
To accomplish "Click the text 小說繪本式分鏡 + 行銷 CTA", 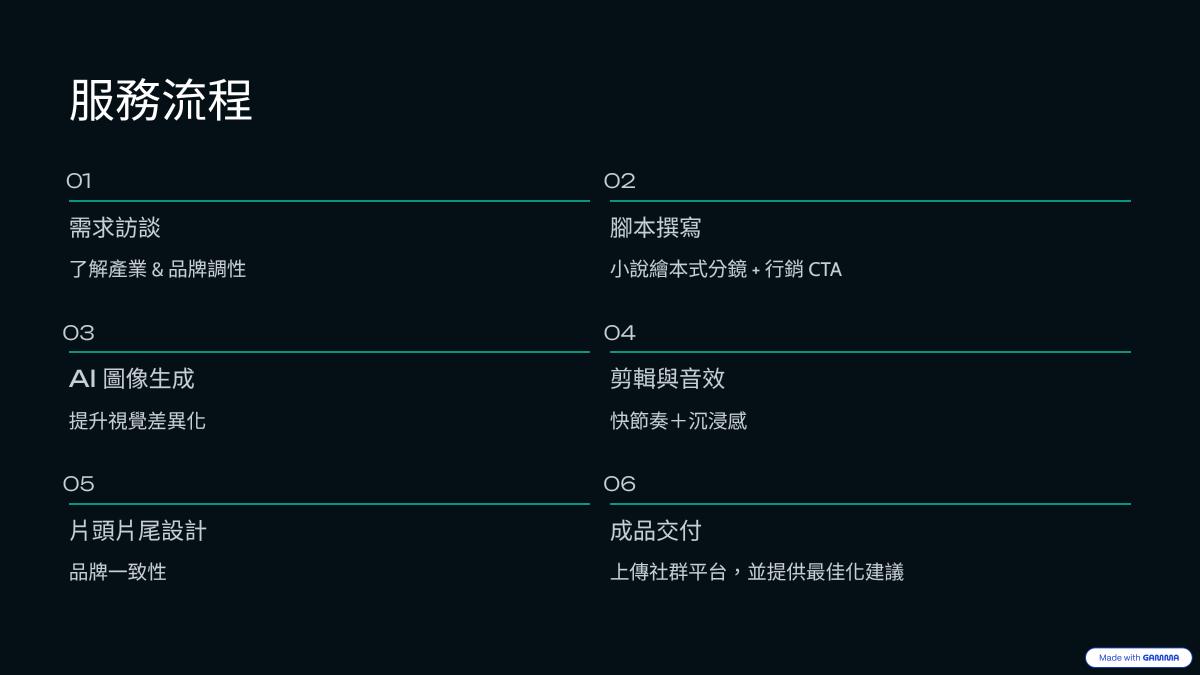I will pos(726,269).
